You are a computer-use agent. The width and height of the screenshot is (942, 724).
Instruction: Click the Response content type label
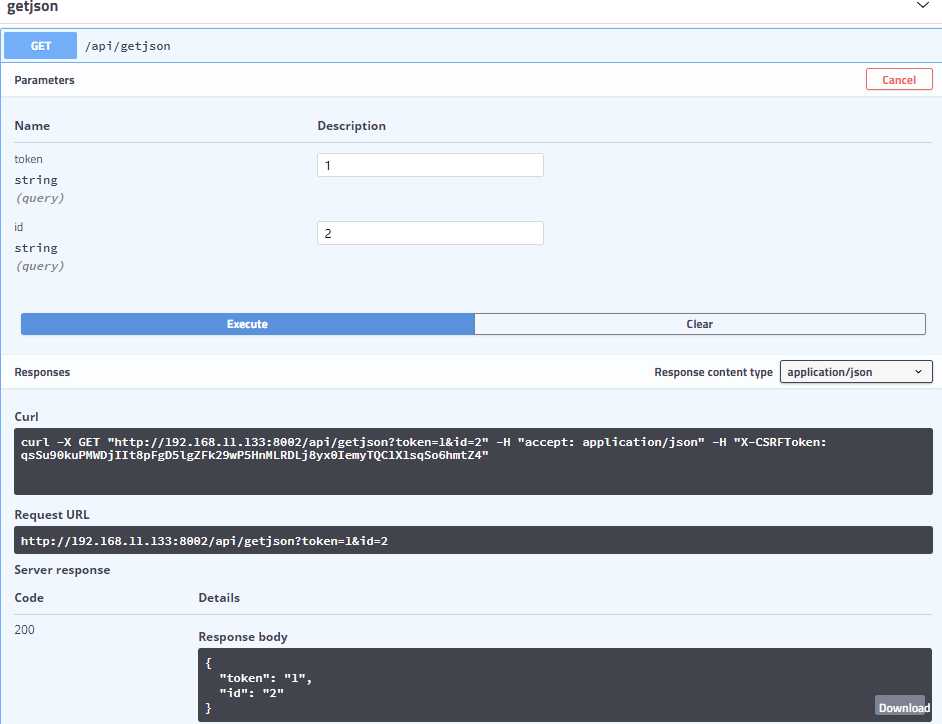(x=714, y=372)
